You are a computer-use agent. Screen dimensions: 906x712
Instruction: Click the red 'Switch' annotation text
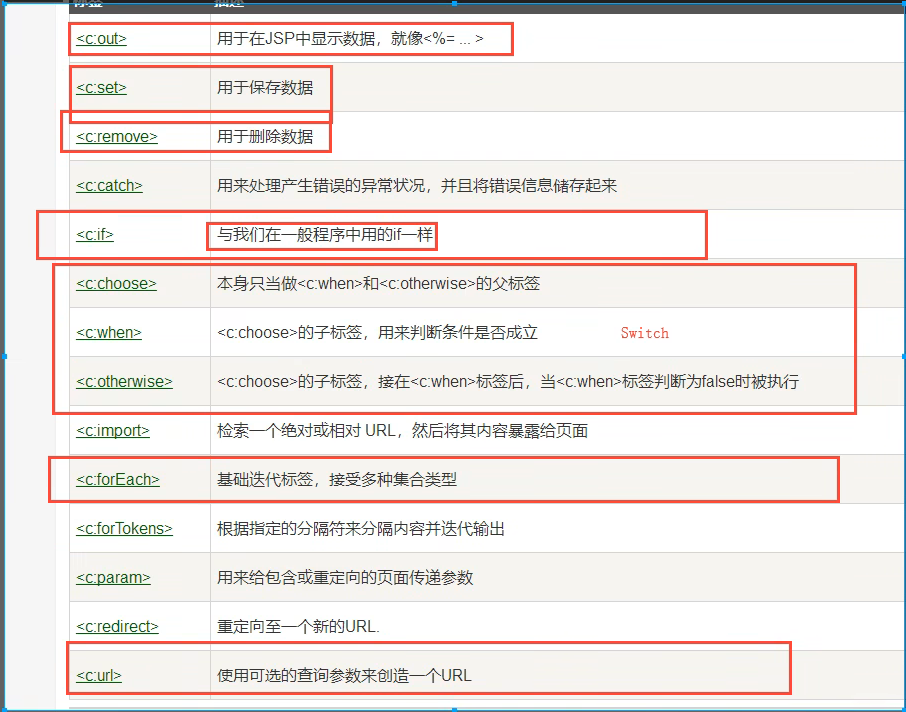pyautogui.click(x=645, y=333)
